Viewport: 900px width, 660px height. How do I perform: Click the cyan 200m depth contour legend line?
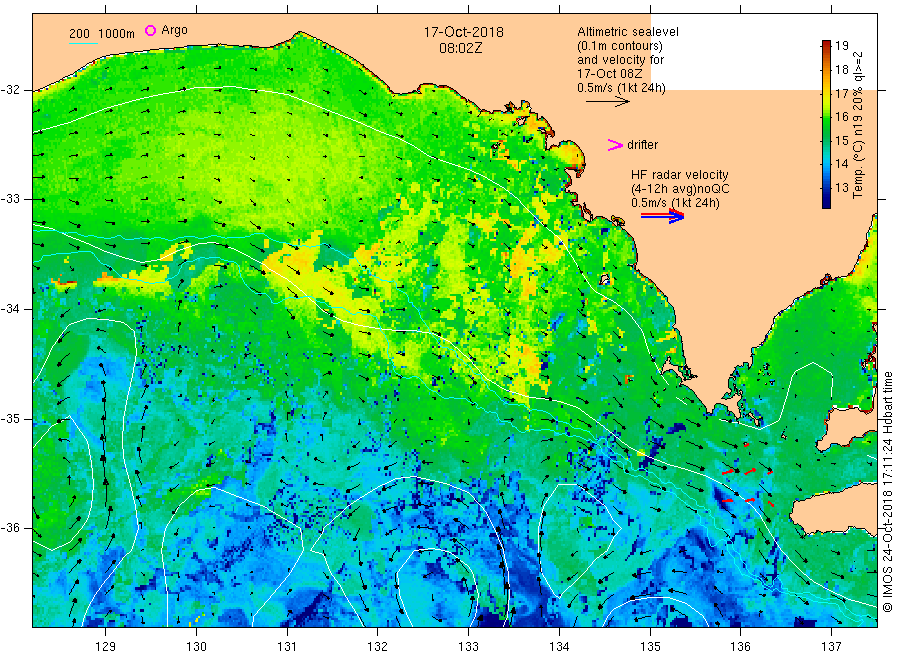pos(83,43)
